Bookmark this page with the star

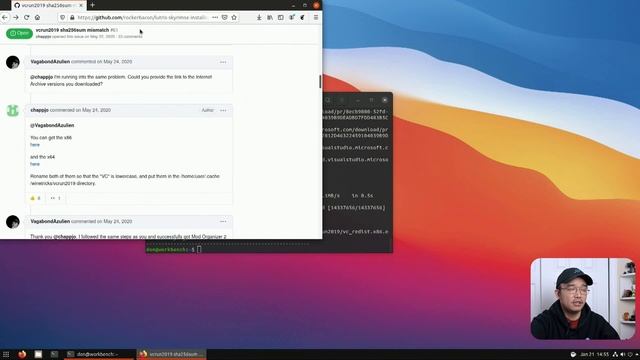[x=234, y=18]
